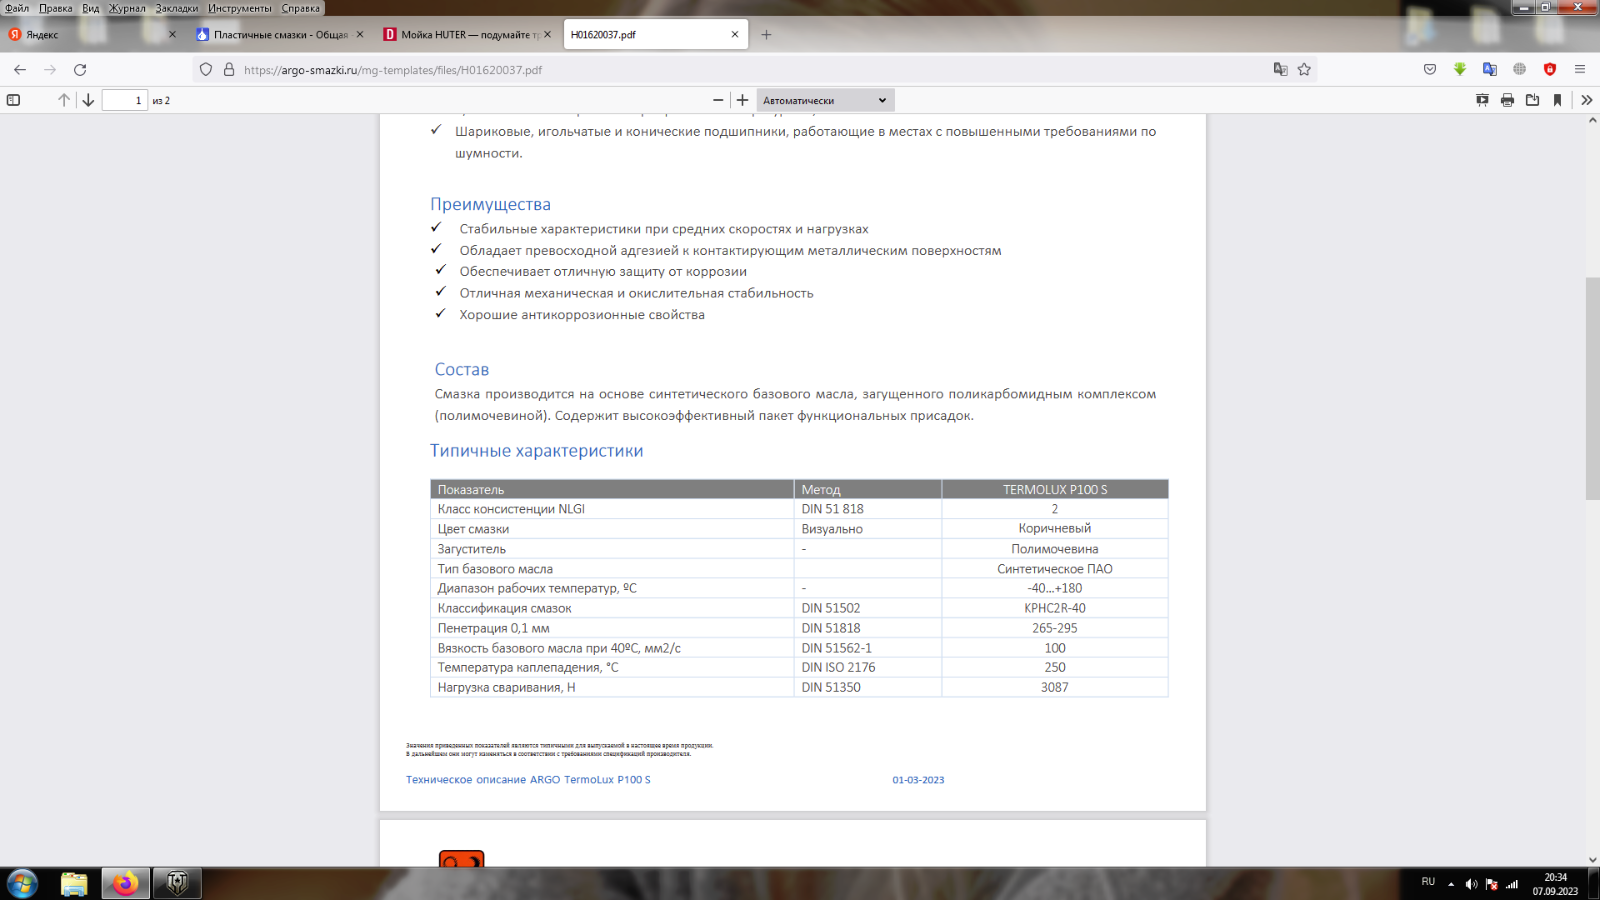1600x900 pixels.
Task: Click the 'KPHC2R-40' table cell
Action: 1055,608
